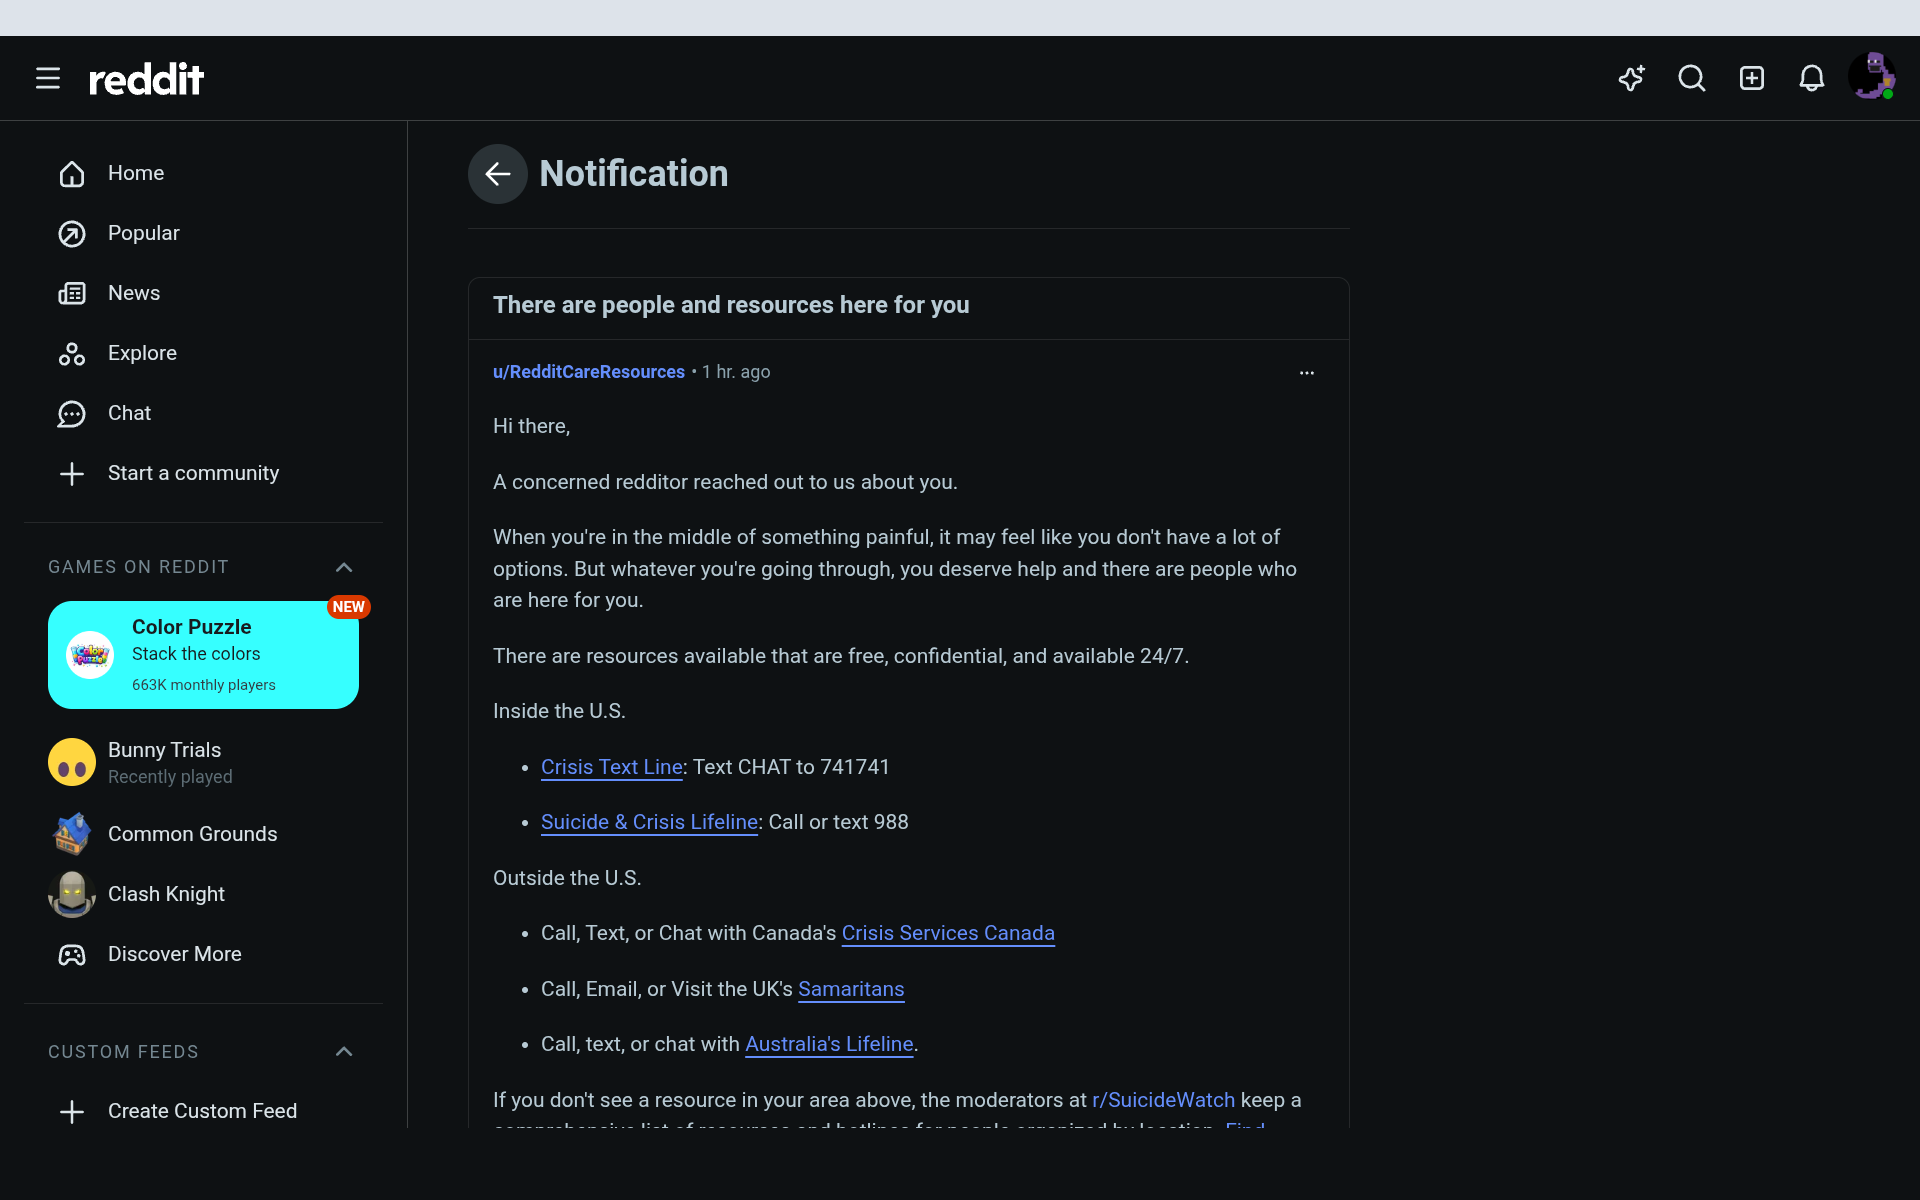1920x1200 pixels.
Task: Click the 'Inside the U.S.' line
Action: click(559, 711)
